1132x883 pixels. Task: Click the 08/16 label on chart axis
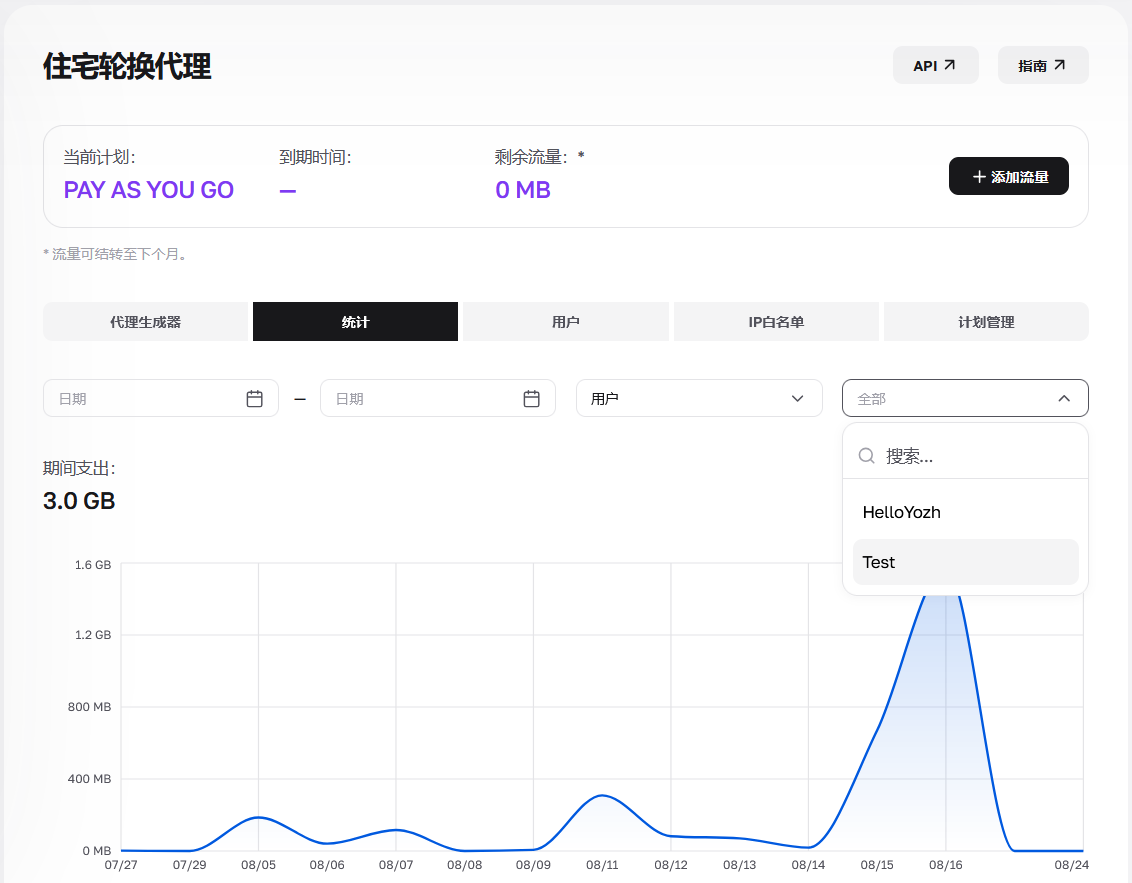pos(946,865)
